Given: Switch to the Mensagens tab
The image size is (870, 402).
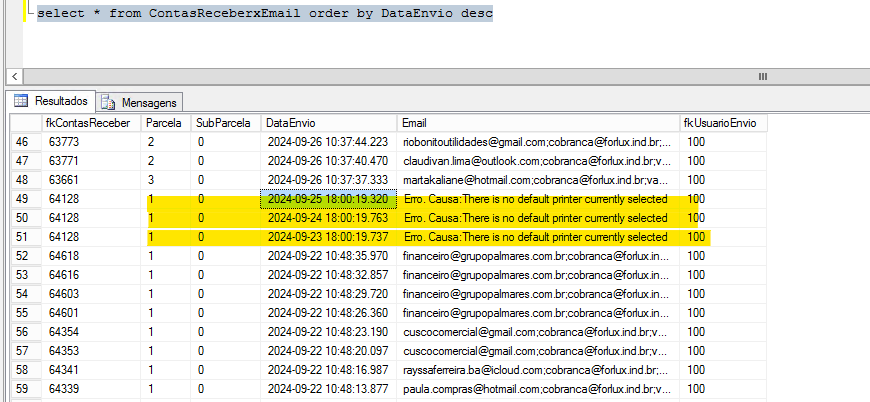Looking at the screenshot, I should (x=148, y=102).
